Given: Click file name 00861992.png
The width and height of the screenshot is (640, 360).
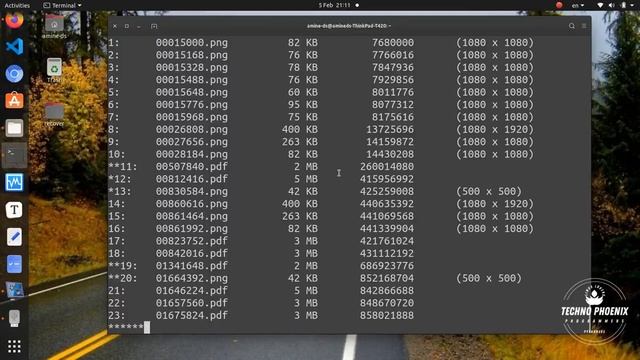Looking at the screenshot, I should [x=191, y=229].
